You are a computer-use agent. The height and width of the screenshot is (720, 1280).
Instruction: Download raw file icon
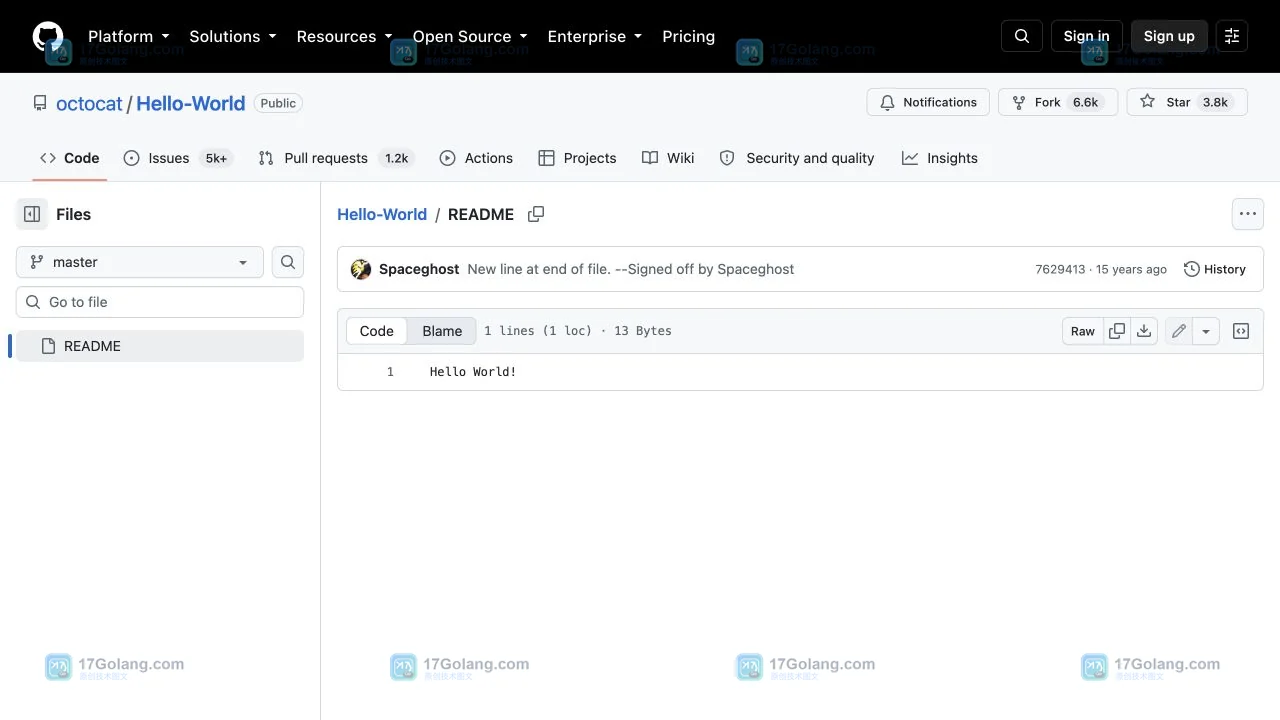(x=1144, y=331)
